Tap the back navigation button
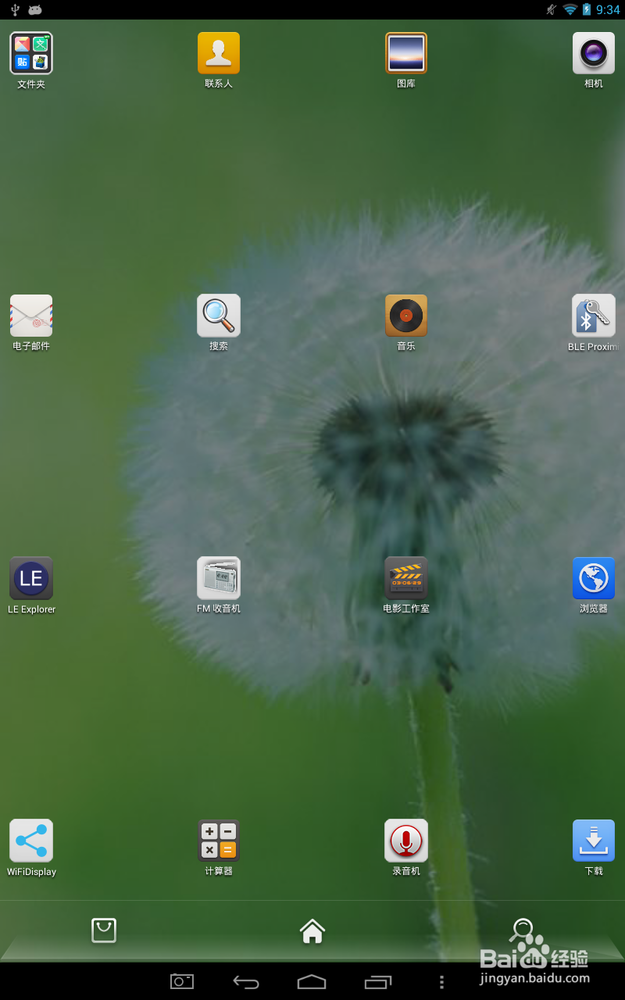The height and width of the screenshot is (1000, 625). pos(246,982)
